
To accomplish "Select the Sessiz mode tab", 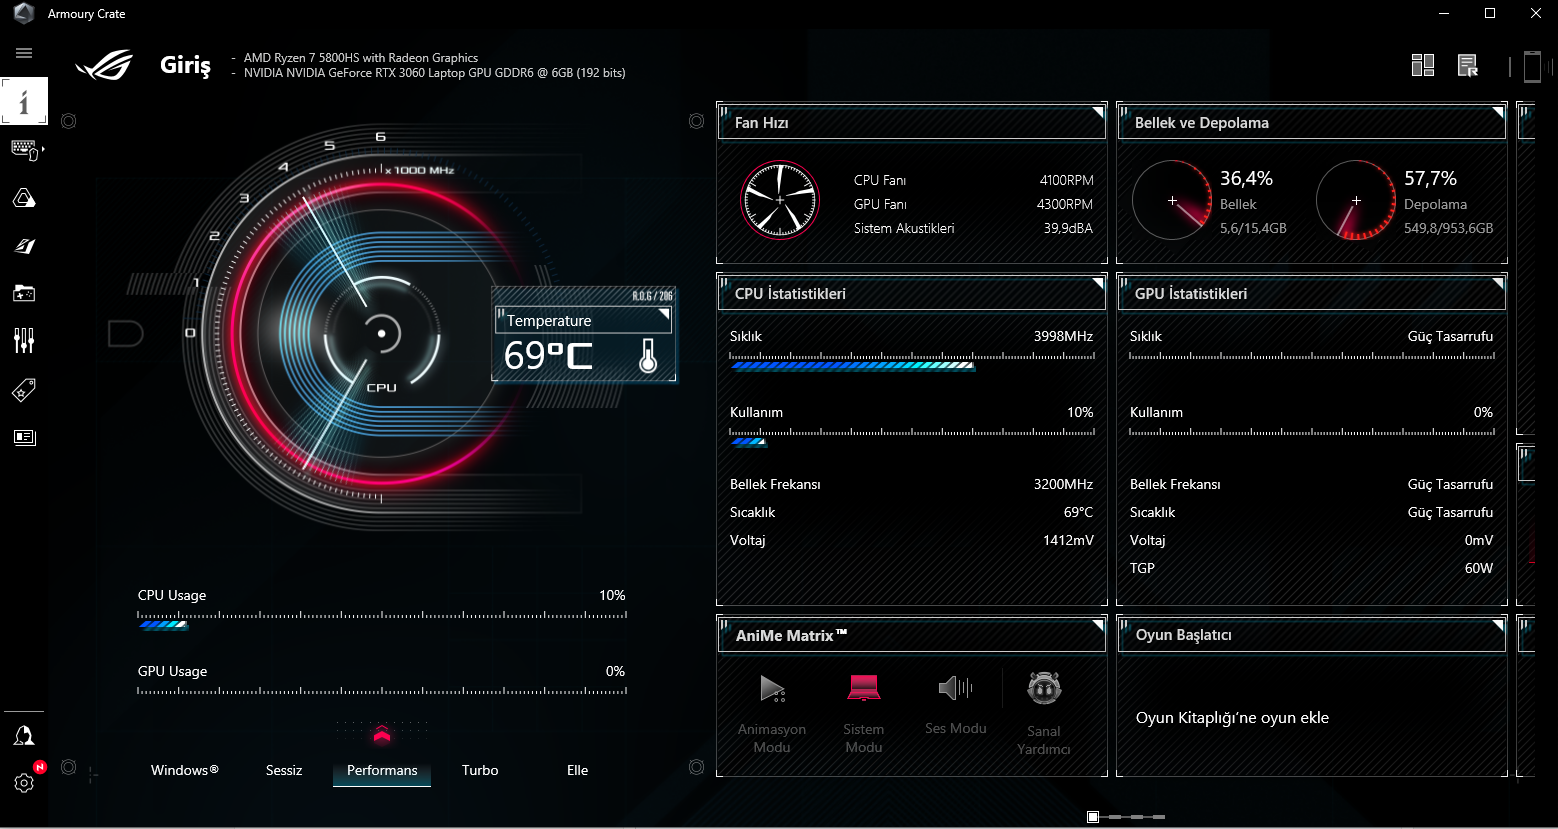I will point(284,770).
